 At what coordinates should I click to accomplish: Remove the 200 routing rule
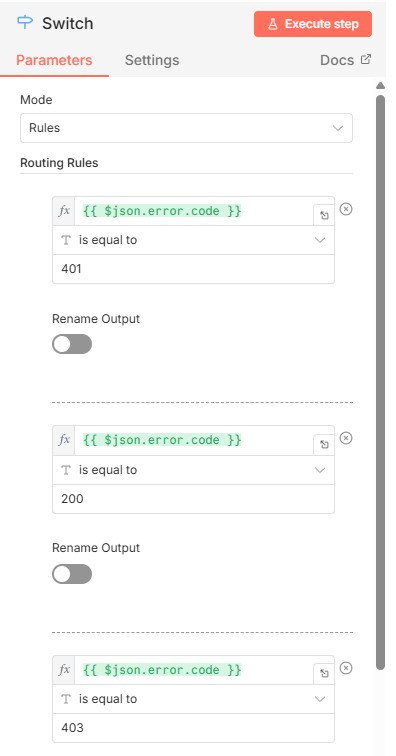(x=346, y=438)
